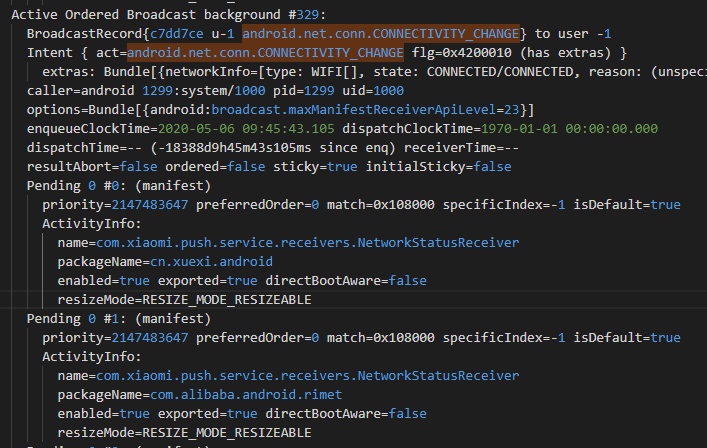Click highlighted CONNECTIVITY_CHANGE after 'act=' in the Intent line
The width and height of the screenshot is (707, 448).
coord(265,52)
